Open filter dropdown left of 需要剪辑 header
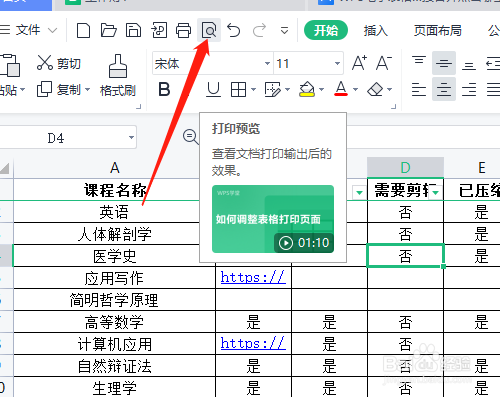Viewport: 500px width, 397px height. pyautogui.click(x=359, y=193)
